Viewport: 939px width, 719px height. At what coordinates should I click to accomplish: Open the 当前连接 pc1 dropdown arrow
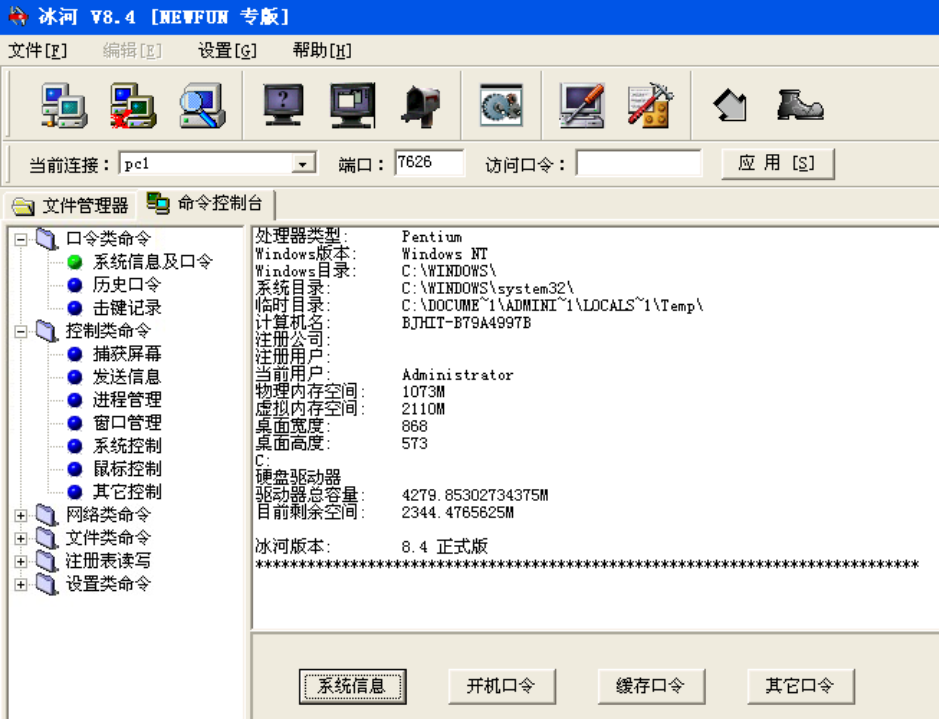(x=303, y=163)
